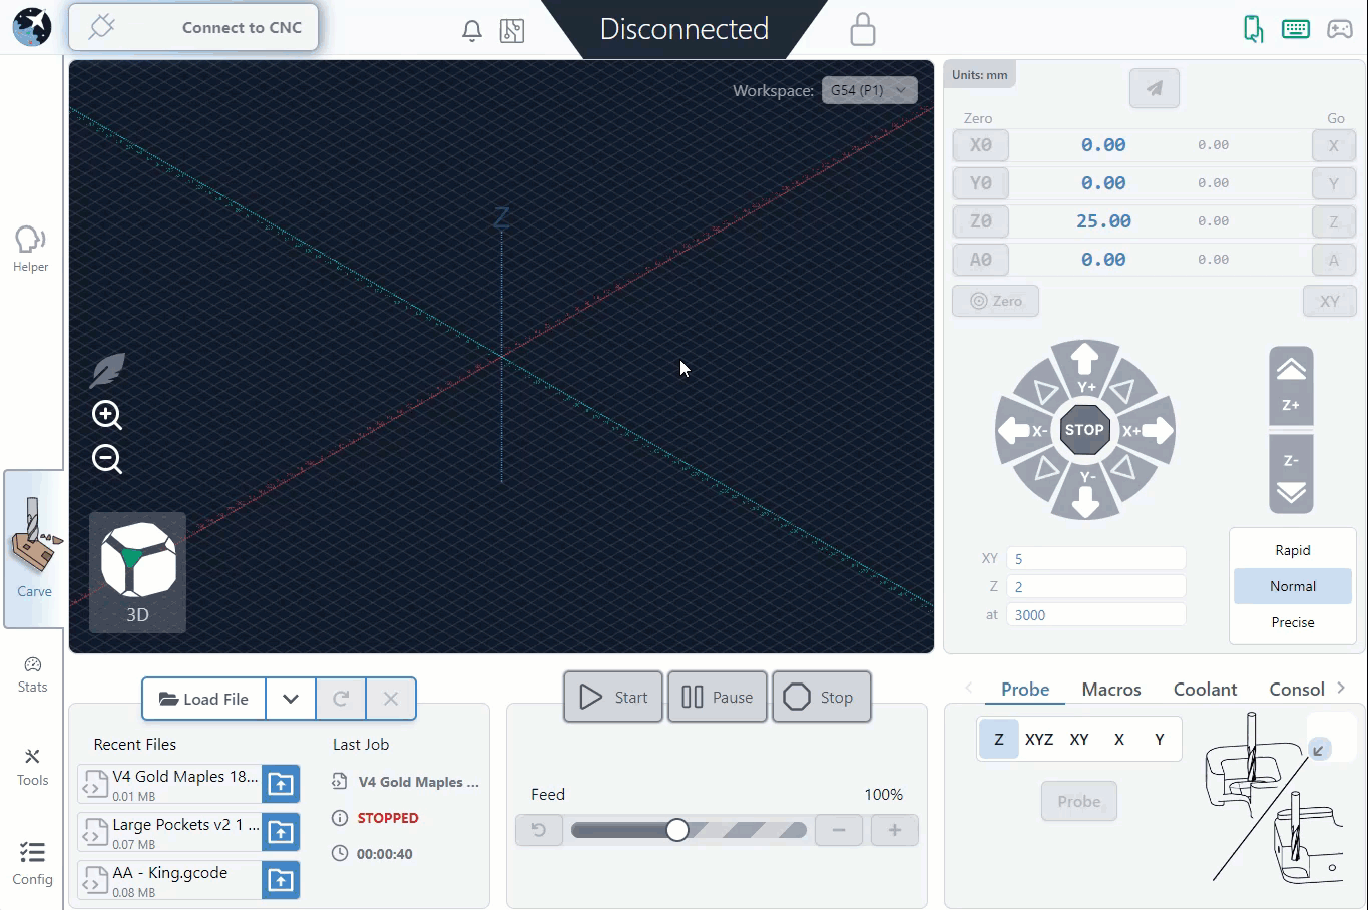This screenshot has height=910, width=1368.
Task: Load Large Pockets v2 recent file
Action: [281, 832]
